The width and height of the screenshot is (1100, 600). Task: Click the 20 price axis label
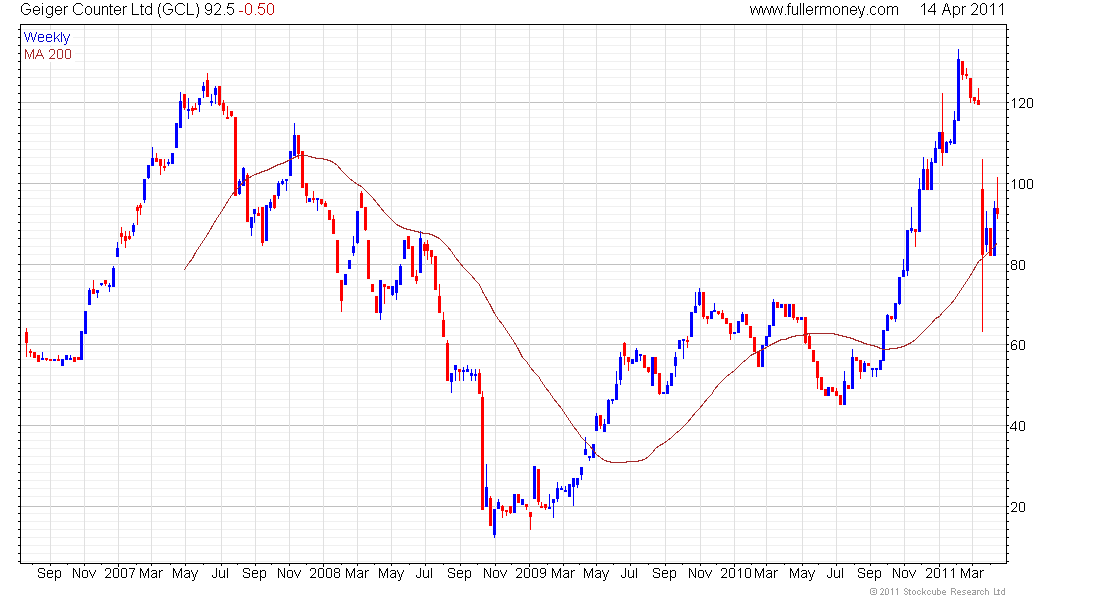[x=1018, y=507]
